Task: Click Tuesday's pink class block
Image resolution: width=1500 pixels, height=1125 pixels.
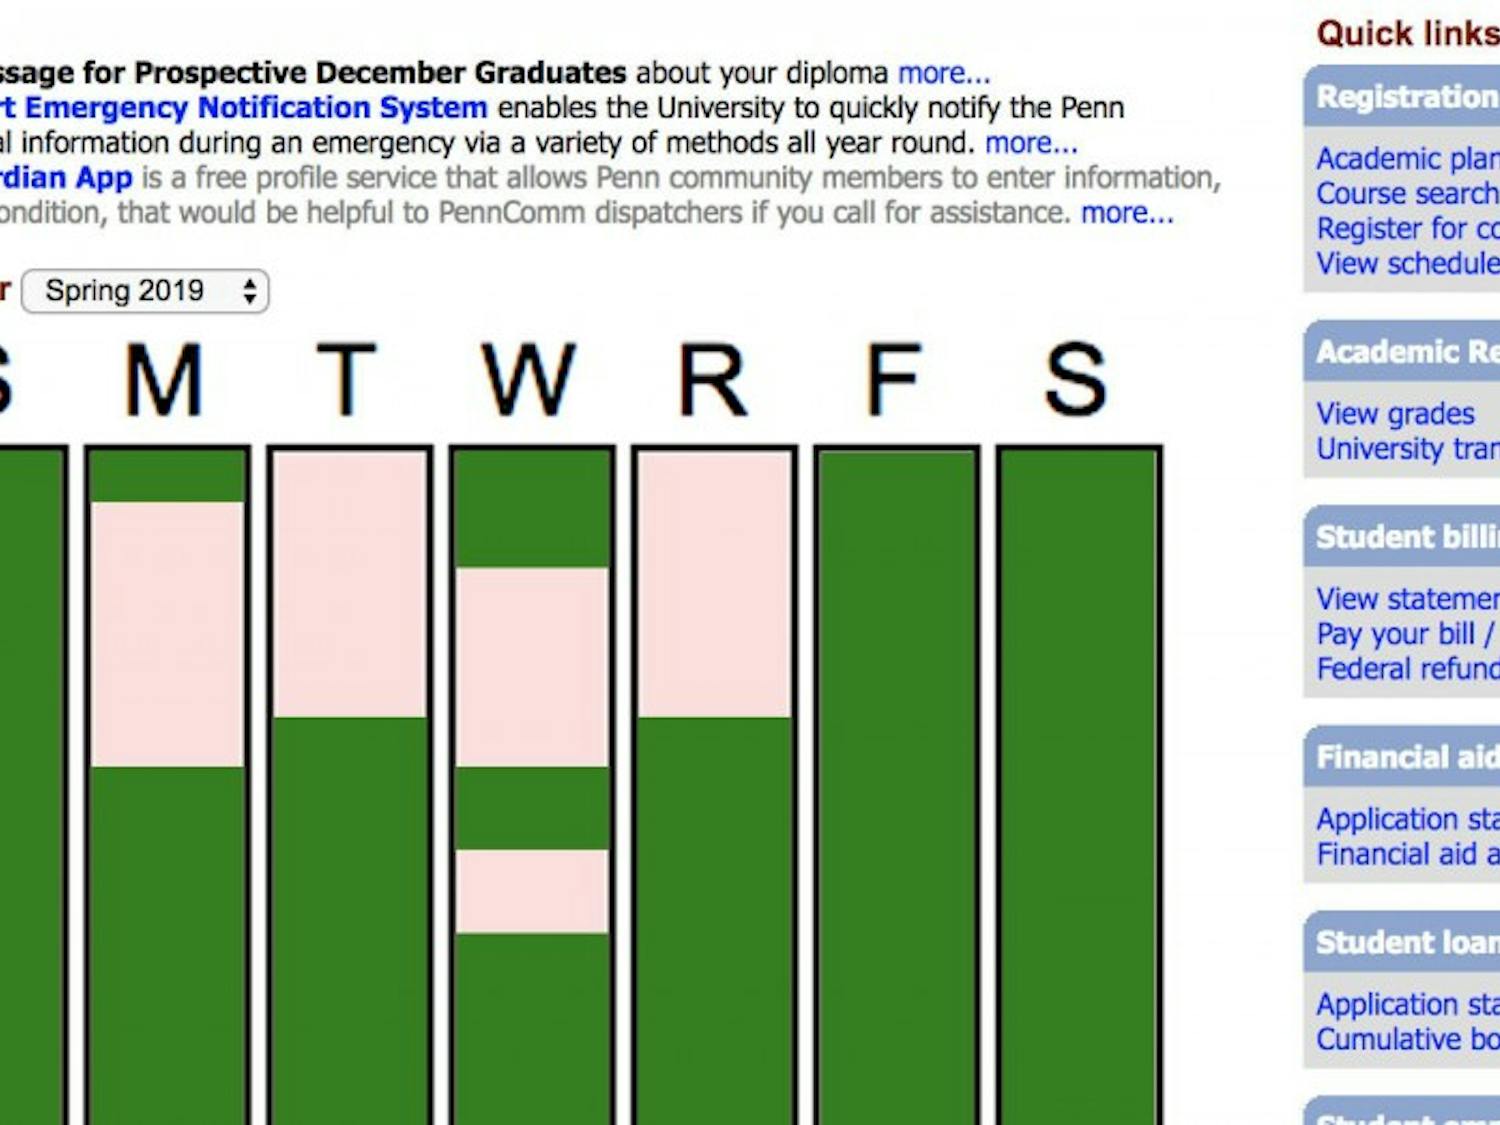Action: point(350,584)
